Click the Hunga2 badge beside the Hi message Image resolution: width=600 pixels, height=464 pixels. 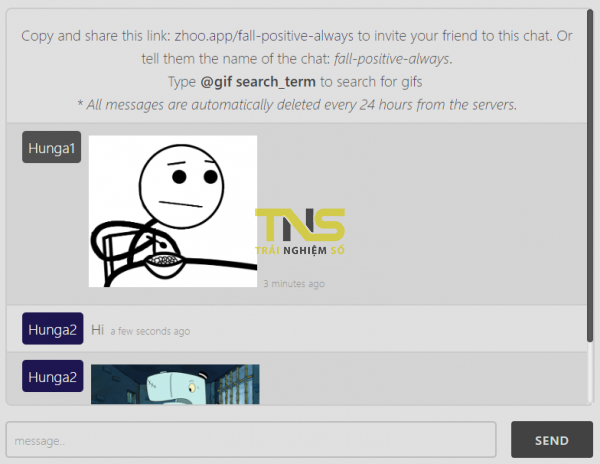52,329
